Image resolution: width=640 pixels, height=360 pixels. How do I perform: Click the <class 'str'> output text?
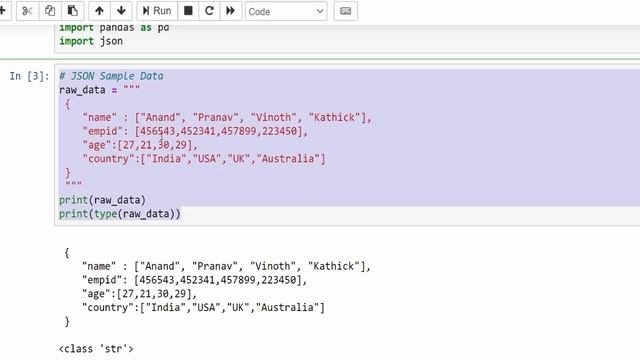96,349
